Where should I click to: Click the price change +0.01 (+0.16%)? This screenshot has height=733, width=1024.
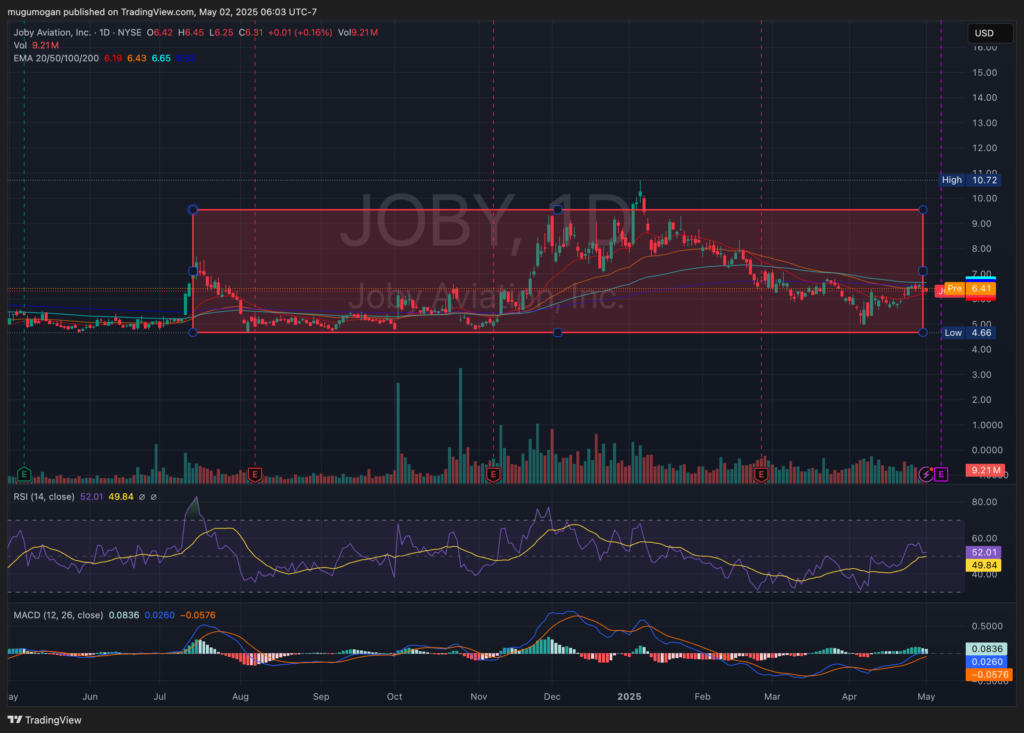click(300, 33)
